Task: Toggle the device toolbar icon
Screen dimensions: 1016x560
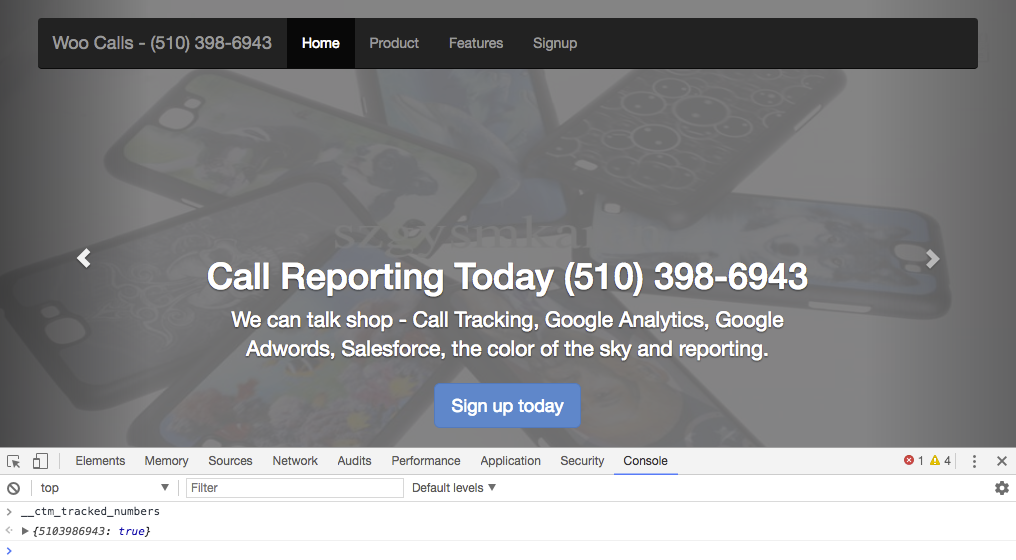Action: 40,461
